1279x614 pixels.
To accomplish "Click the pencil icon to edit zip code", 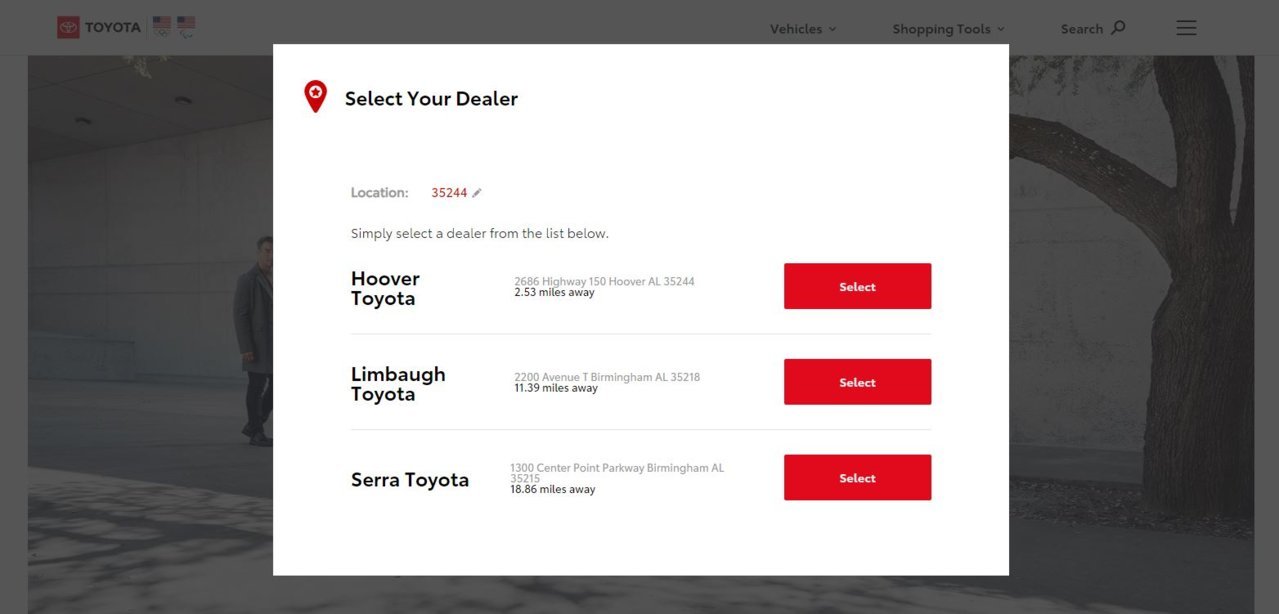I will tap(477, 193).
